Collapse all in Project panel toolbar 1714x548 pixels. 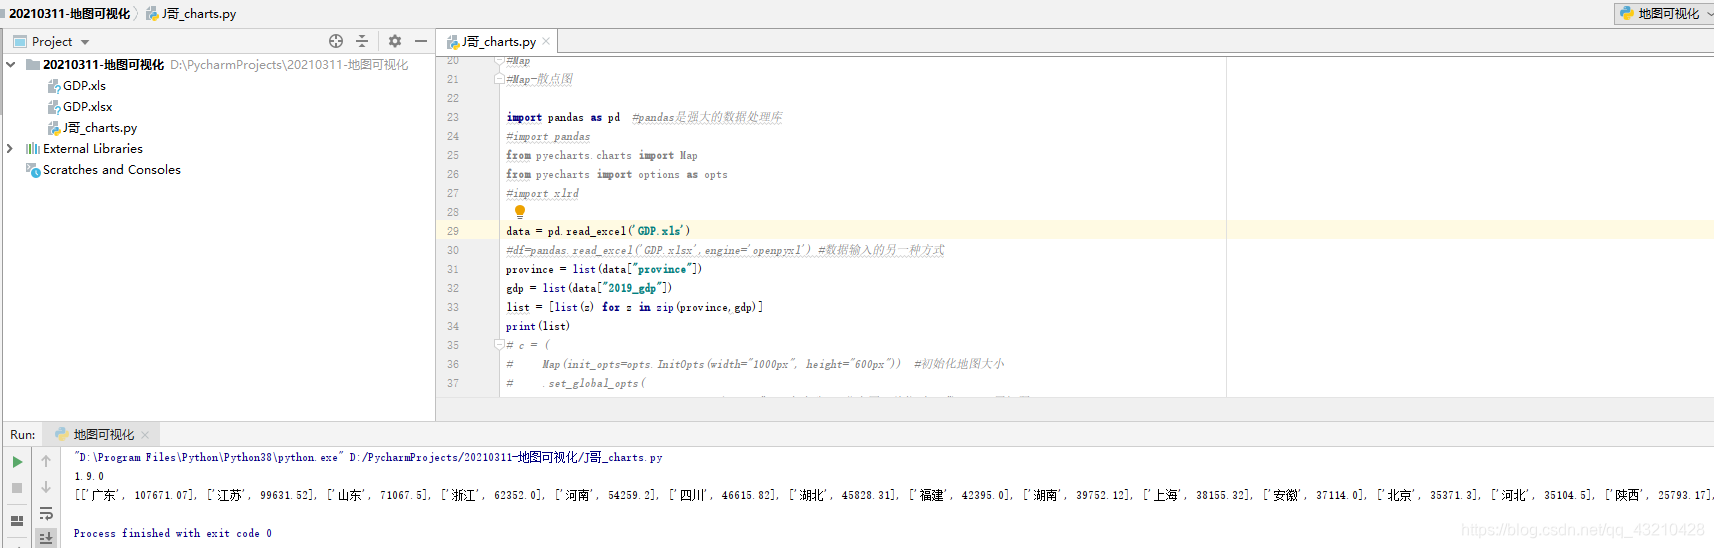coord(362,41)
